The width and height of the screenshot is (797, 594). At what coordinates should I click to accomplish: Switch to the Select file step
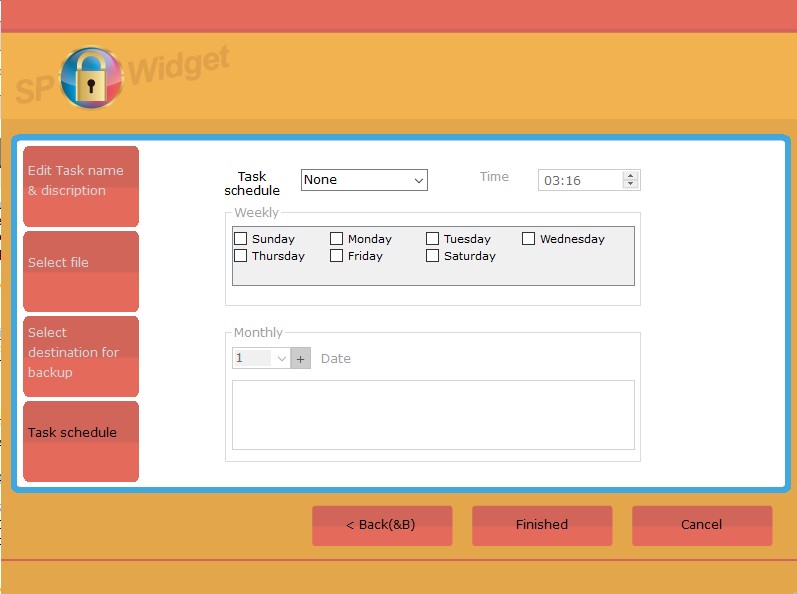(81, 271)
